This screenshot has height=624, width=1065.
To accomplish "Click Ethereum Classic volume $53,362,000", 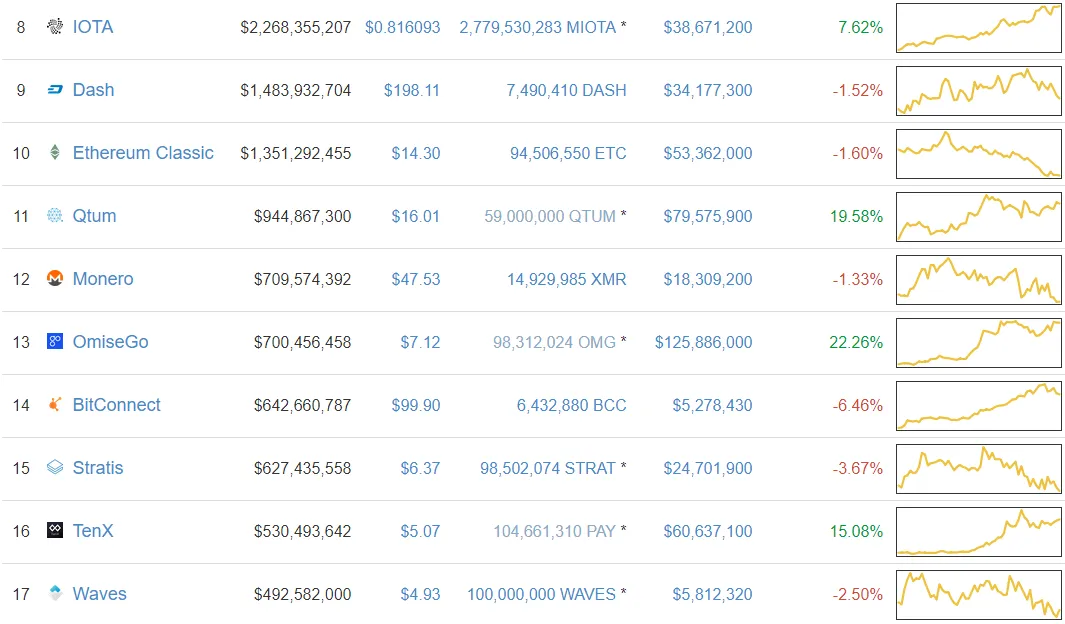I will click(x=708, y=153).
